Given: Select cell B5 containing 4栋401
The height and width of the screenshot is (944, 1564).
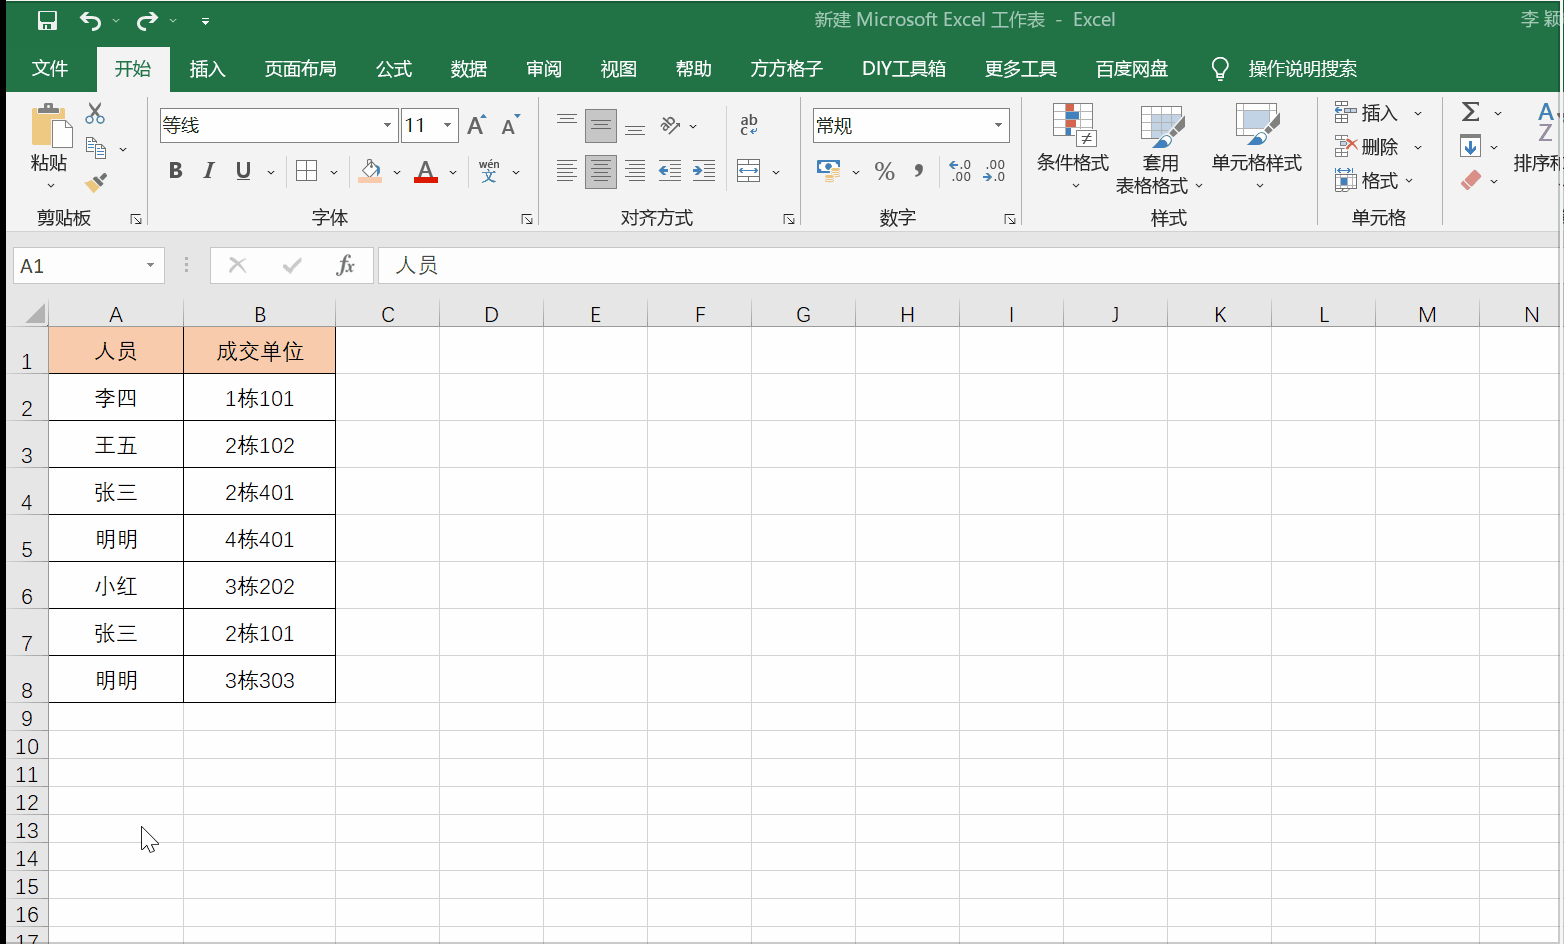Looking at the screenshot, I should [259, 539].
